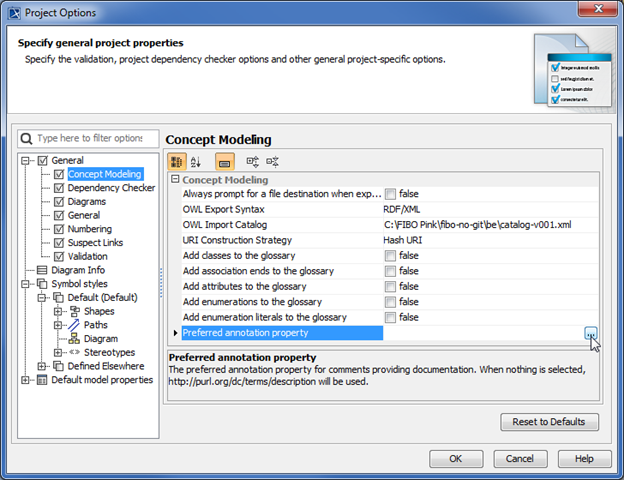Click the OWL Import Catalog path value
Viewport: 624px width, 480px height.
[478, 225]
